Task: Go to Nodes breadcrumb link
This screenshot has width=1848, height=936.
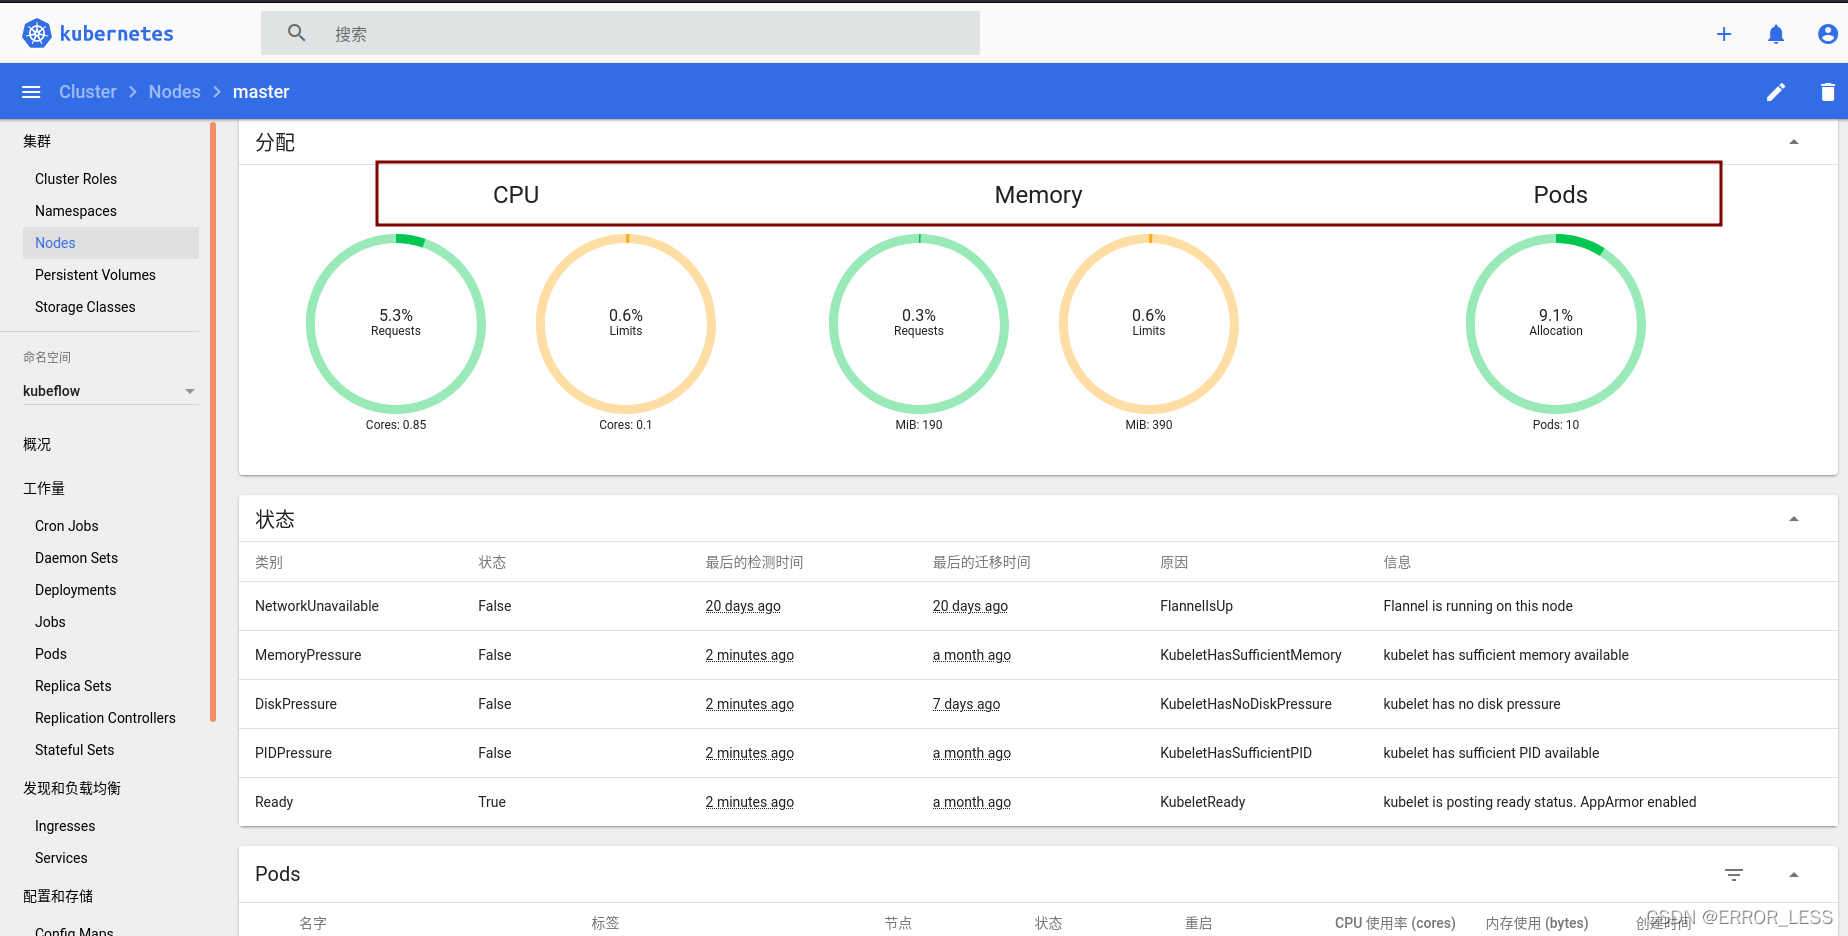Action: (x=174, y=92)
